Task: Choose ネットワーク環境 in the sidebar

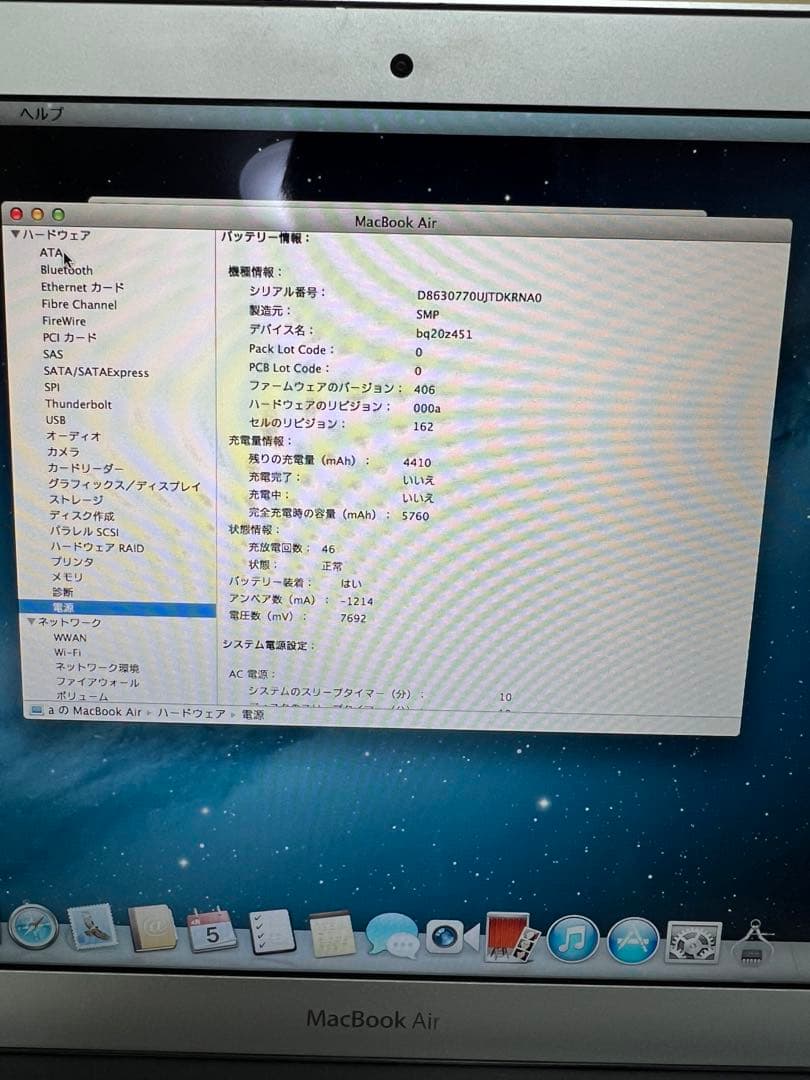Action: [97, 667]
